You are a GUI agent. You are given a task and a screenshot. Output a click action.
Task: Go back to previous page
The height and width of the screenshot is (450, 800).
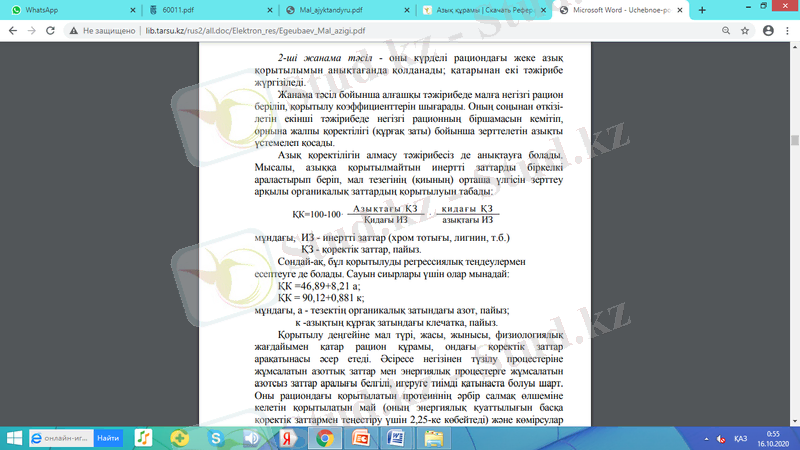(13, 31)
